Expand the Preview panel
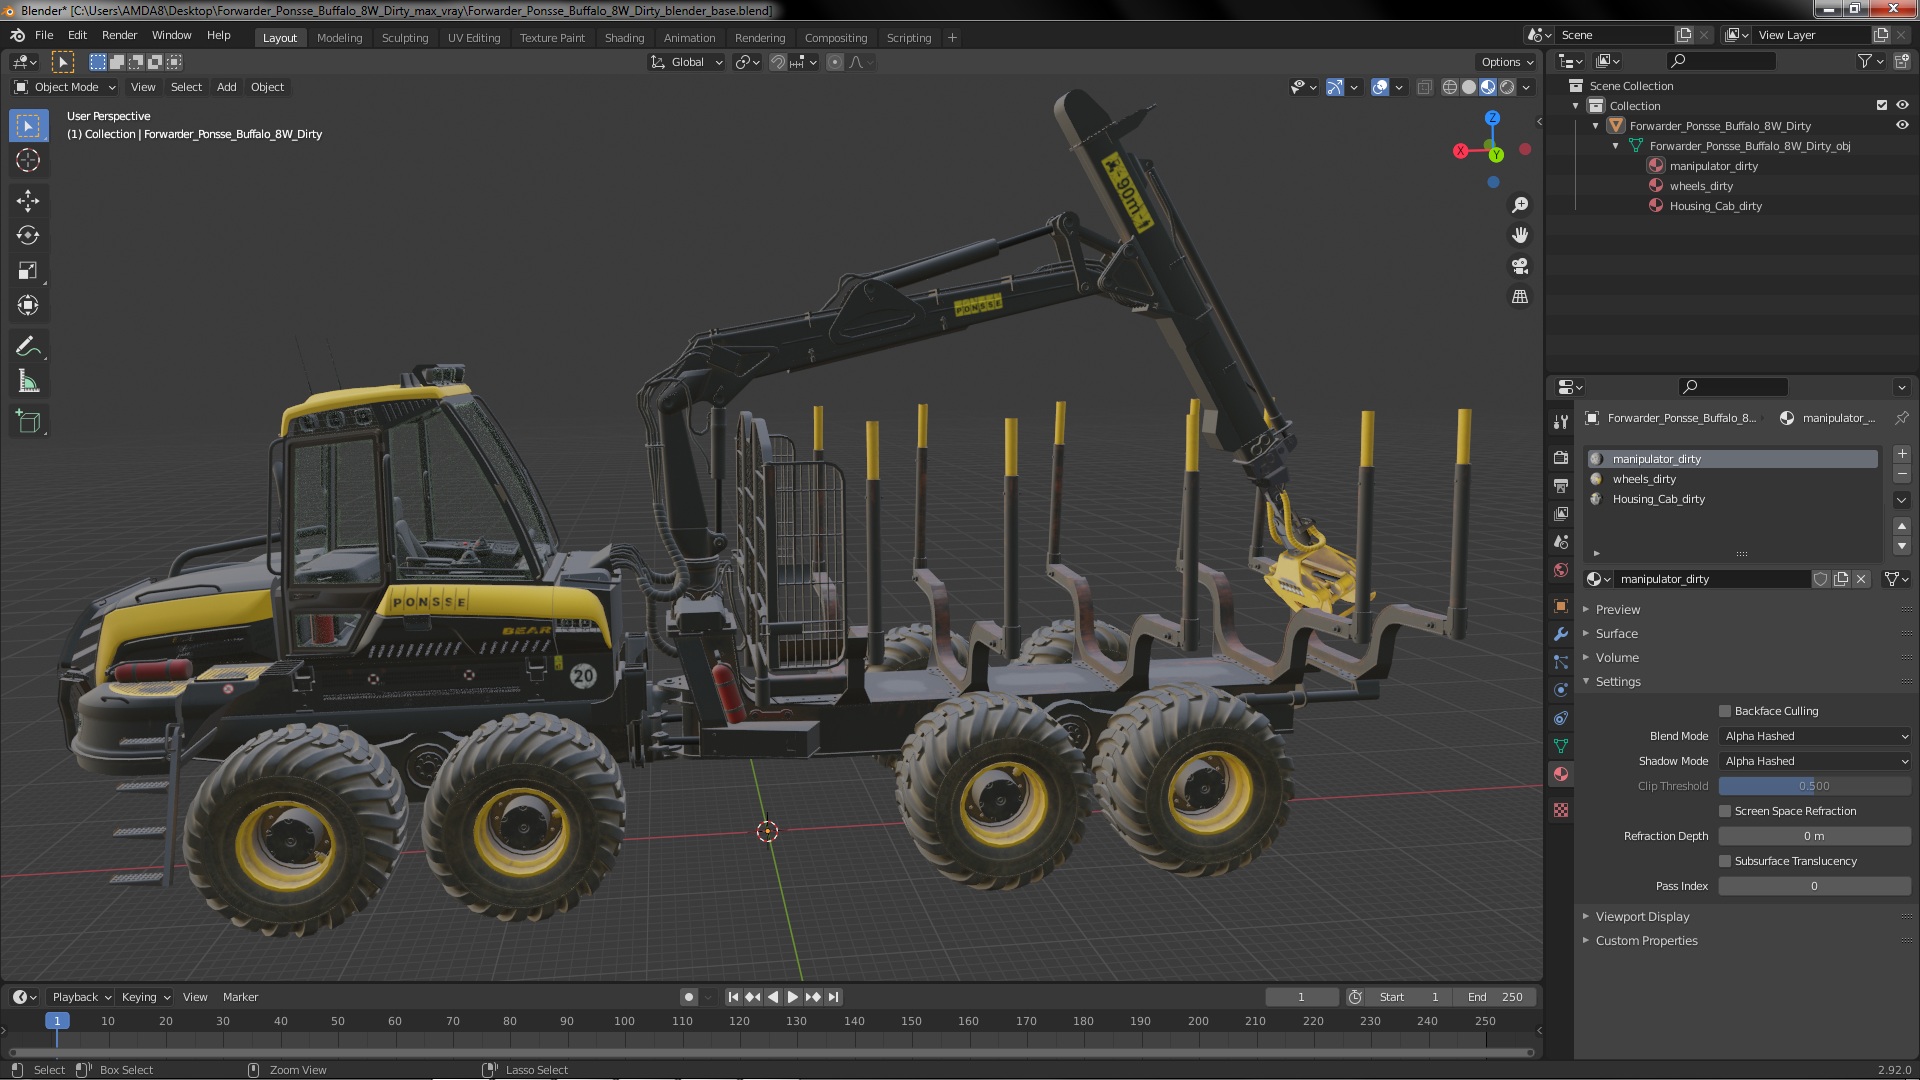The width and height of the screenshot is (1920, 1080). pyautogui.click(x=1618, y=610)
